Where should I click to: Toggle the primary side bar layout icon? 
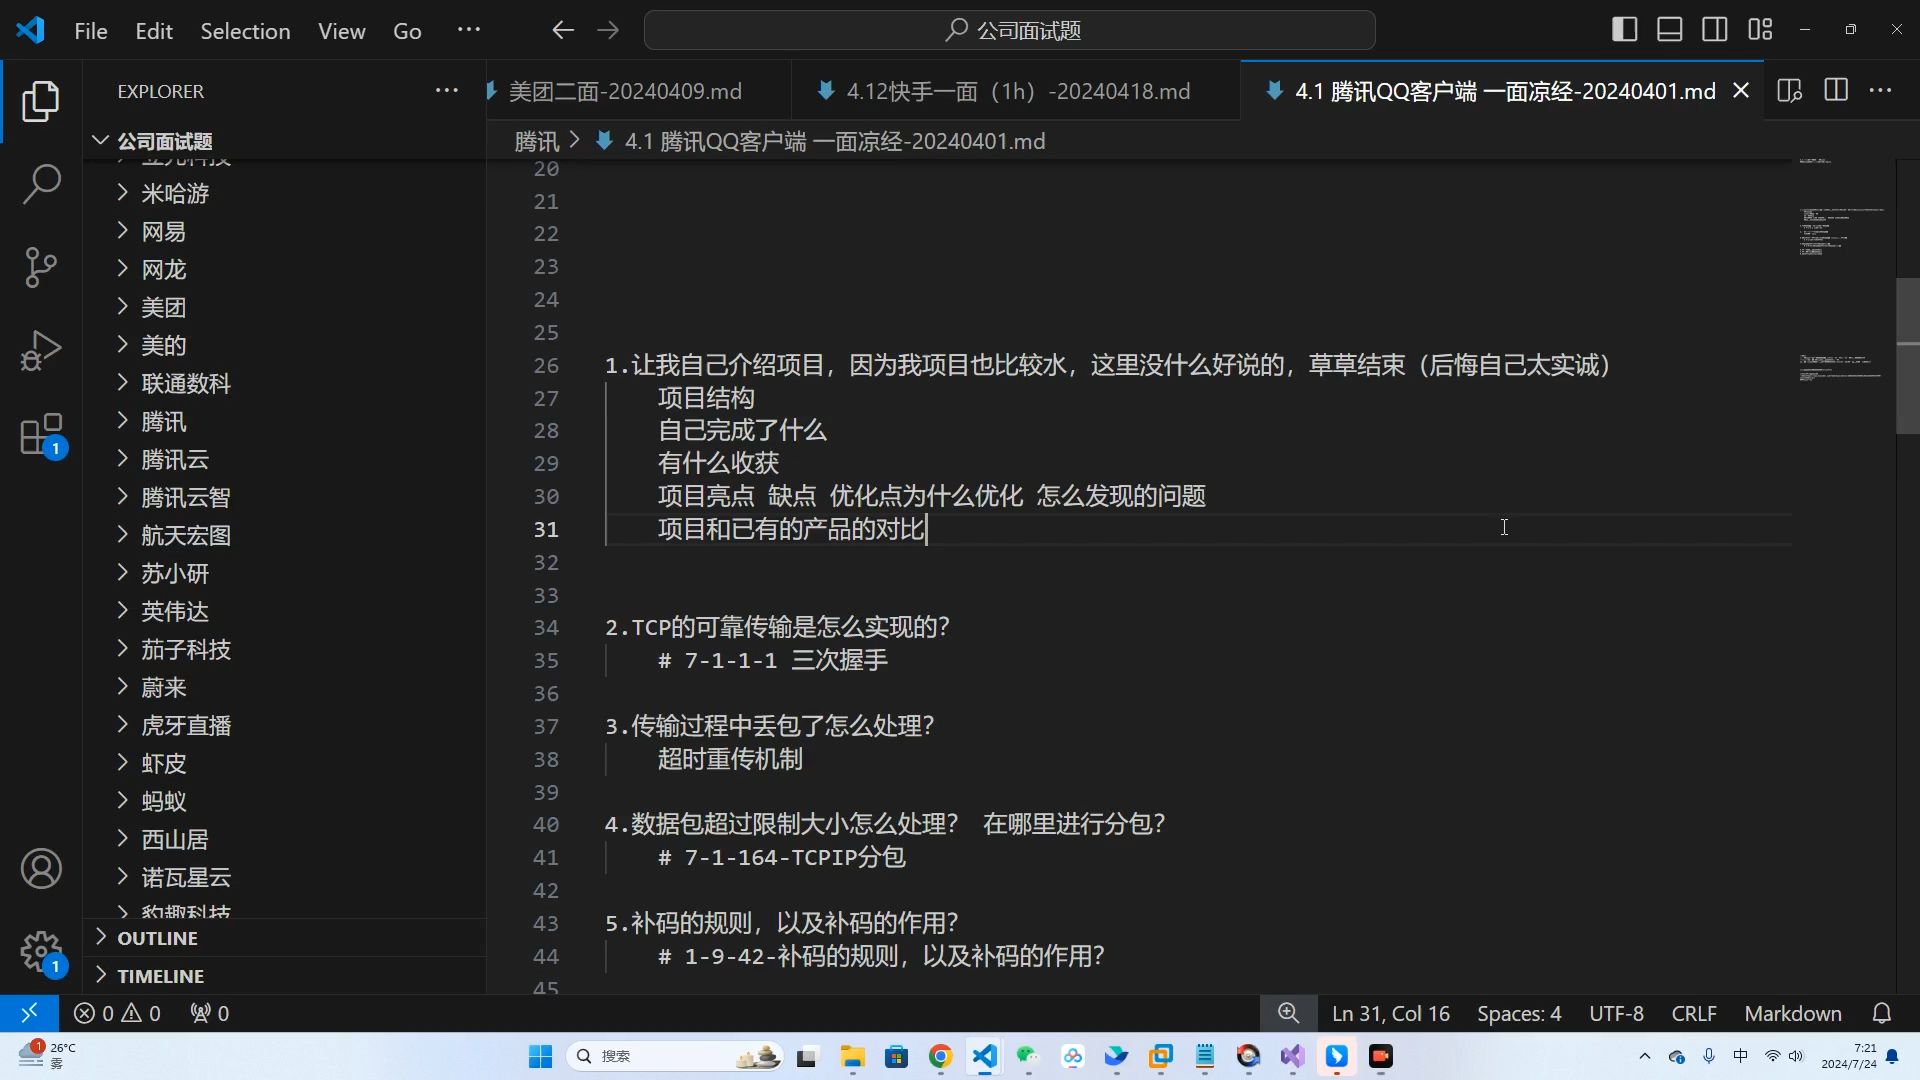[1625, 30]
